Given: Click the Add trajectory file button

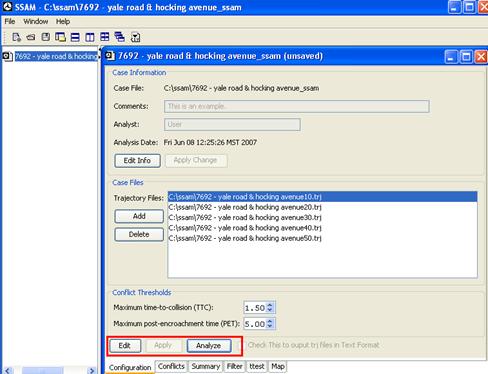Looking at the screenshot, I should coord(139,216).
